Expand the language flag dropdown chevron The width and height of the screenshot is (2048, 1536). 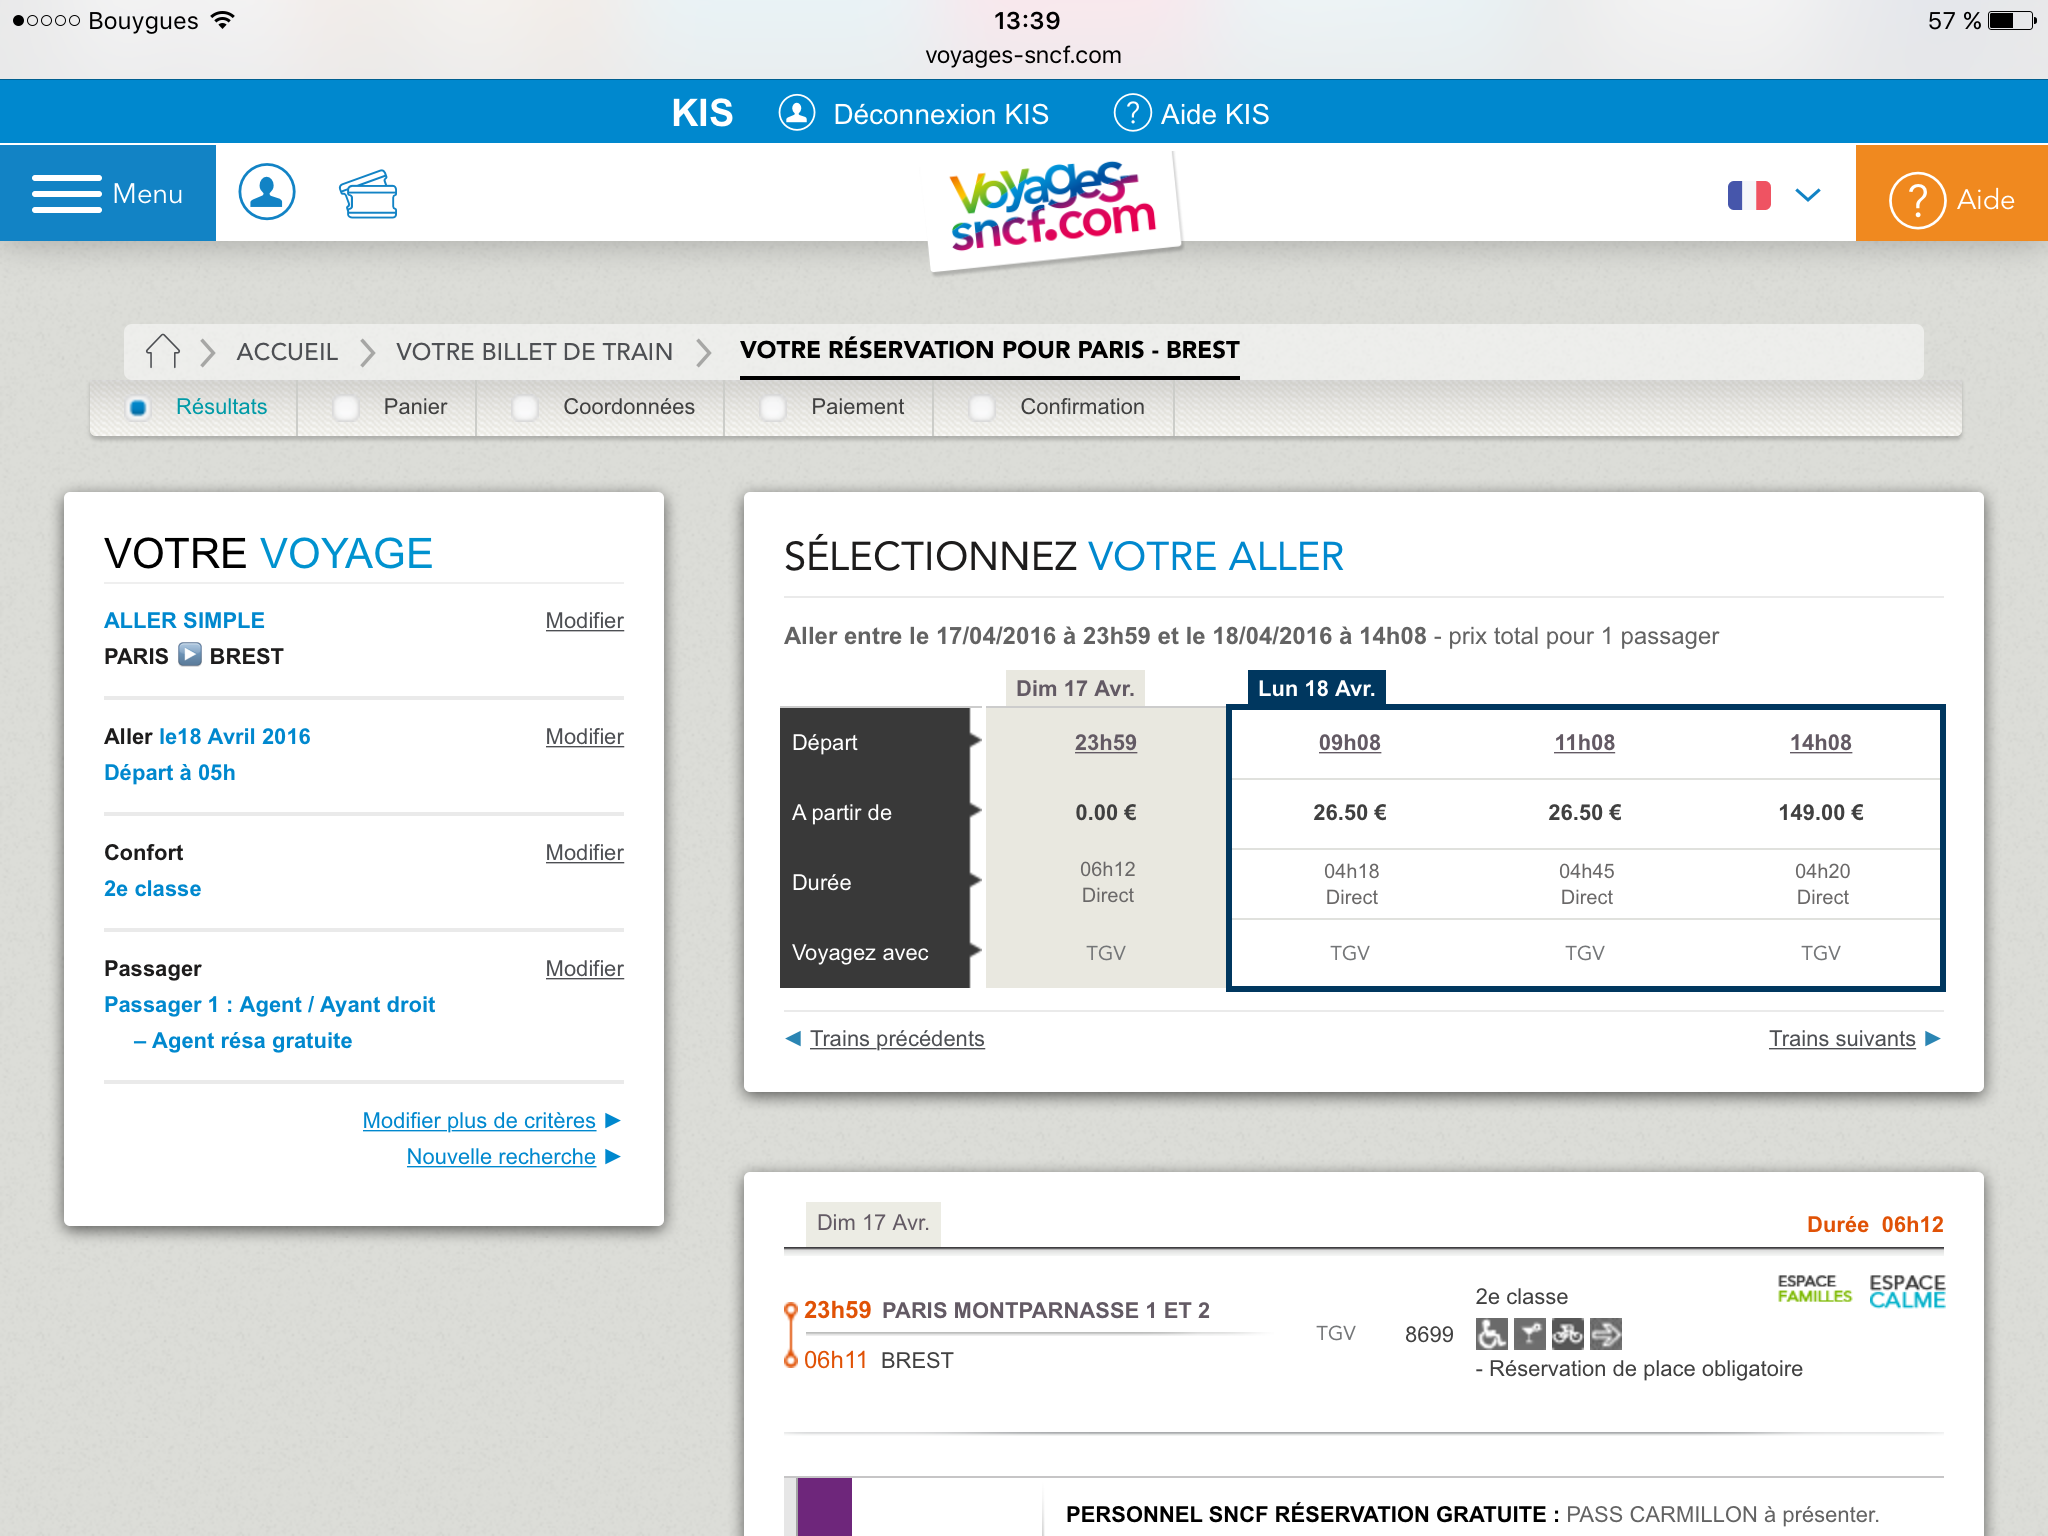tap(1807, 195)
